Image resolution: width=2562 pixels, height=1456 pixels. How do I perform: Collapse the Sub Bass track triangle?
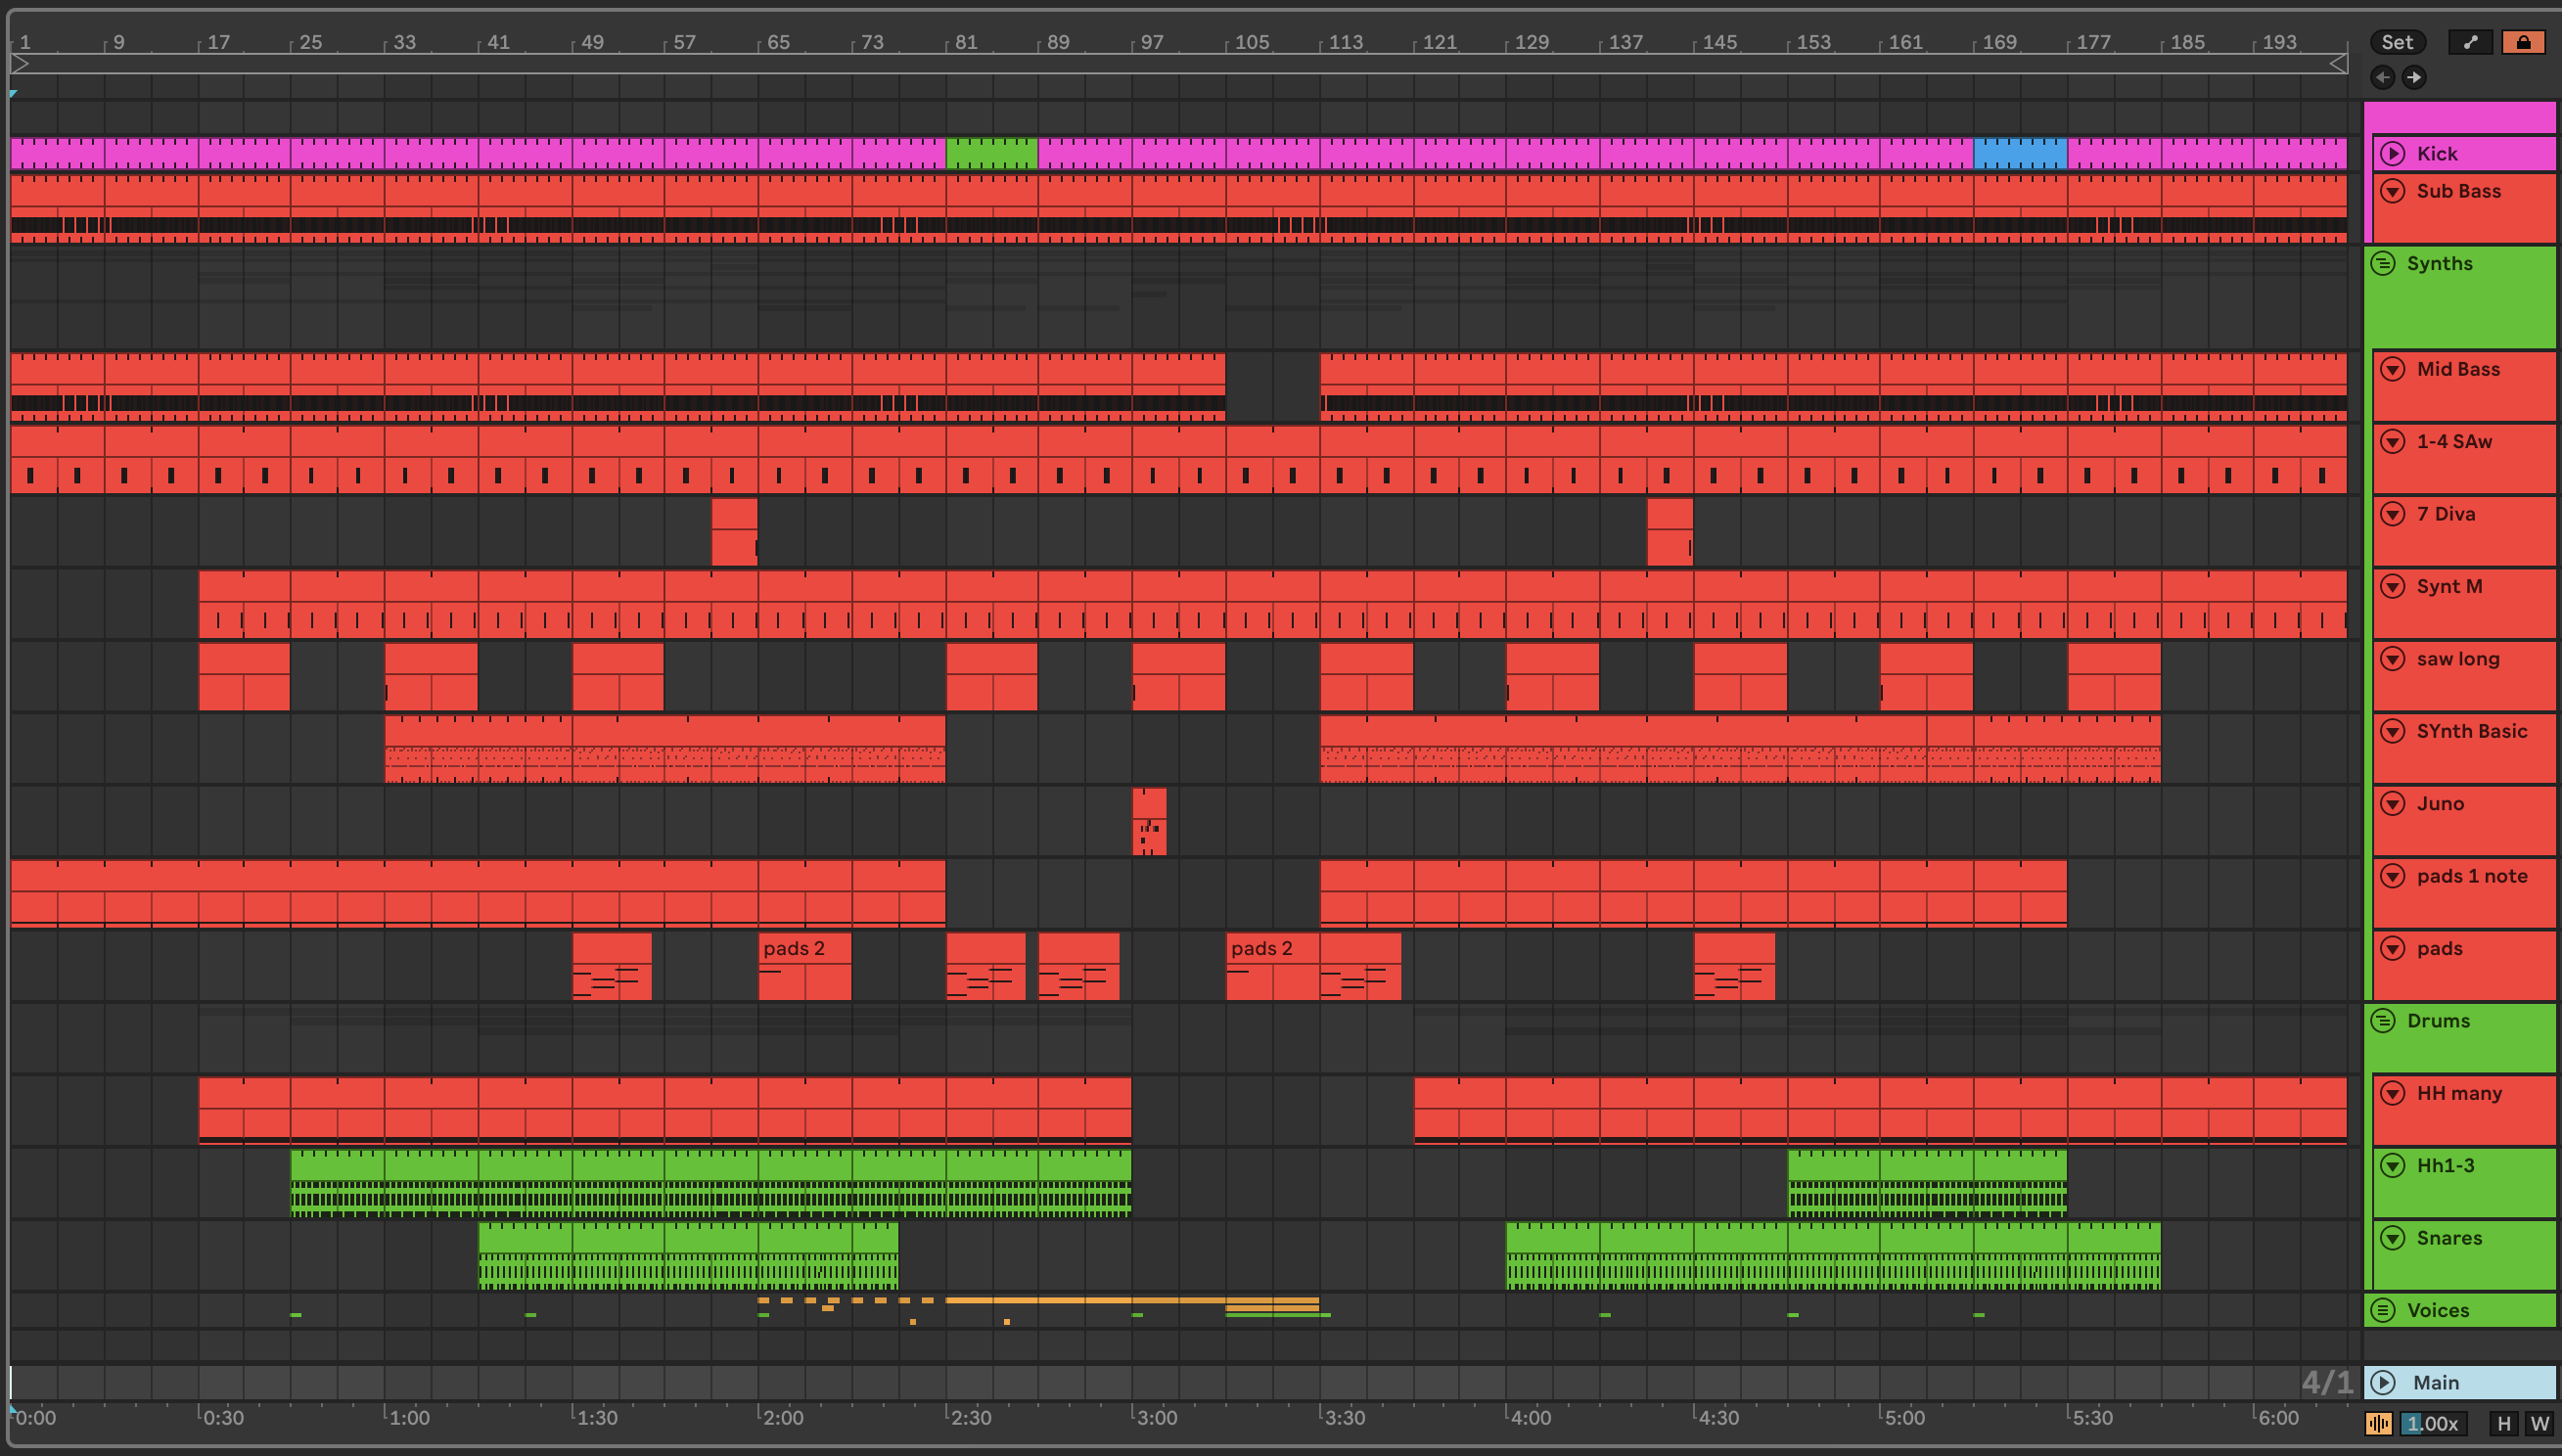point(2393,190)
